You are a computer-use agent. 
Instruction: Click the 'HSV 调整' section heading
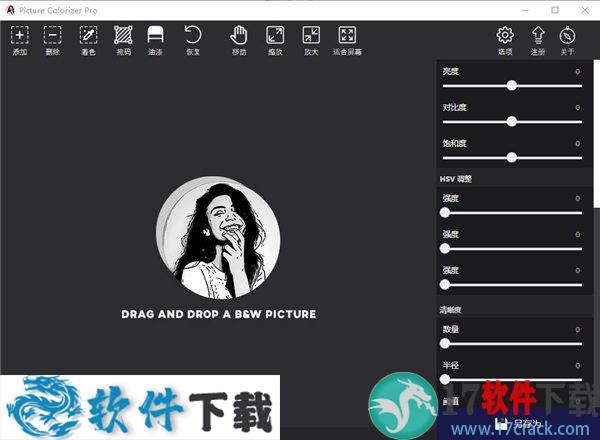[x=456, y=179]
